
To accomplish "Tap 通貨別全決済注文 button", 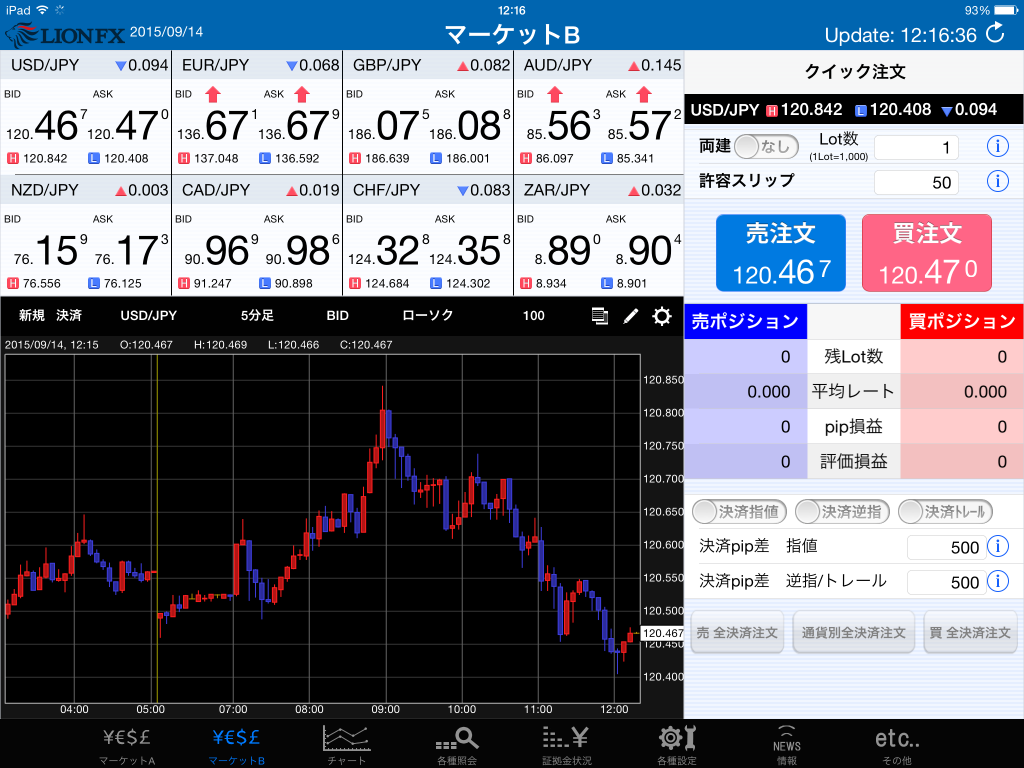I will point(853,632).
